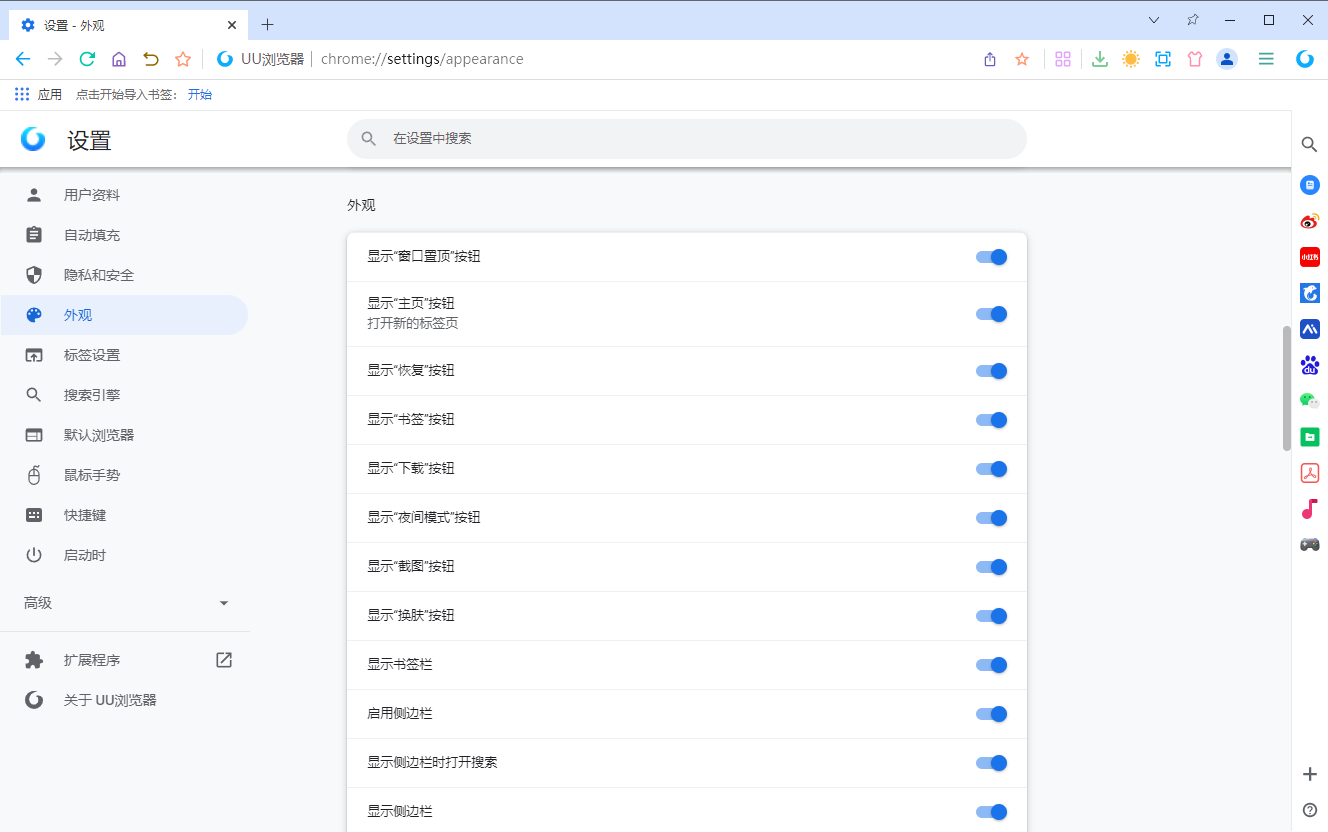Disable 显示"夜间模式"按钮 toggle

pos(991,518)
